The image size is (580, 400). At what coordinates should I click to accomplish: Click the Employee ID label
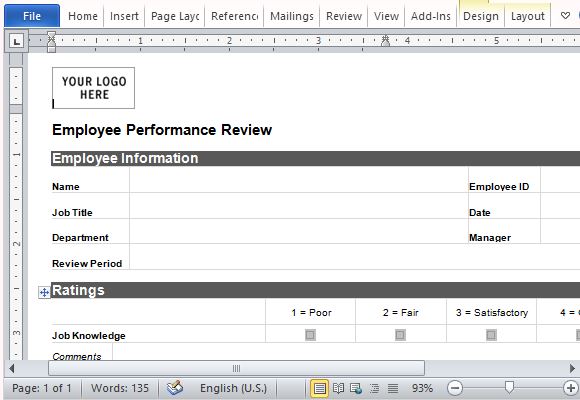(499, 186)
